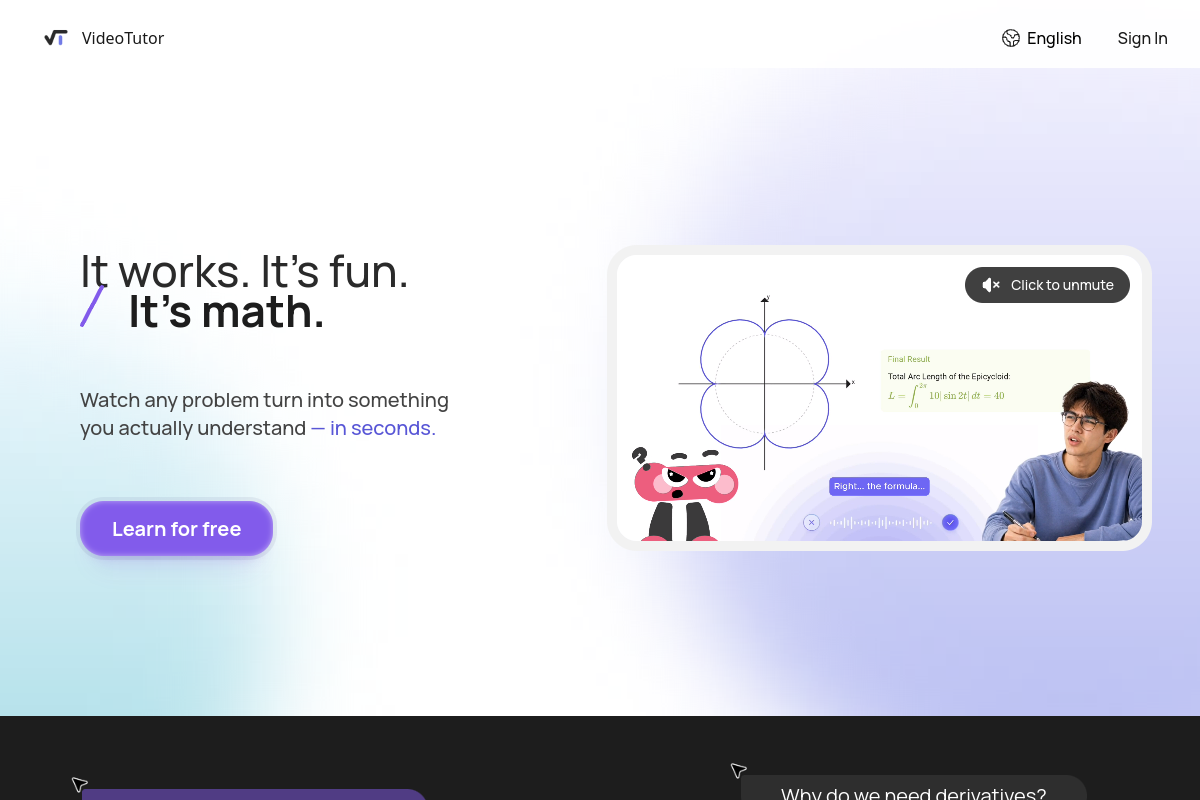Click the Learn for free button
This screenshot has width=1200, height=800.
(x=176, y=529)
